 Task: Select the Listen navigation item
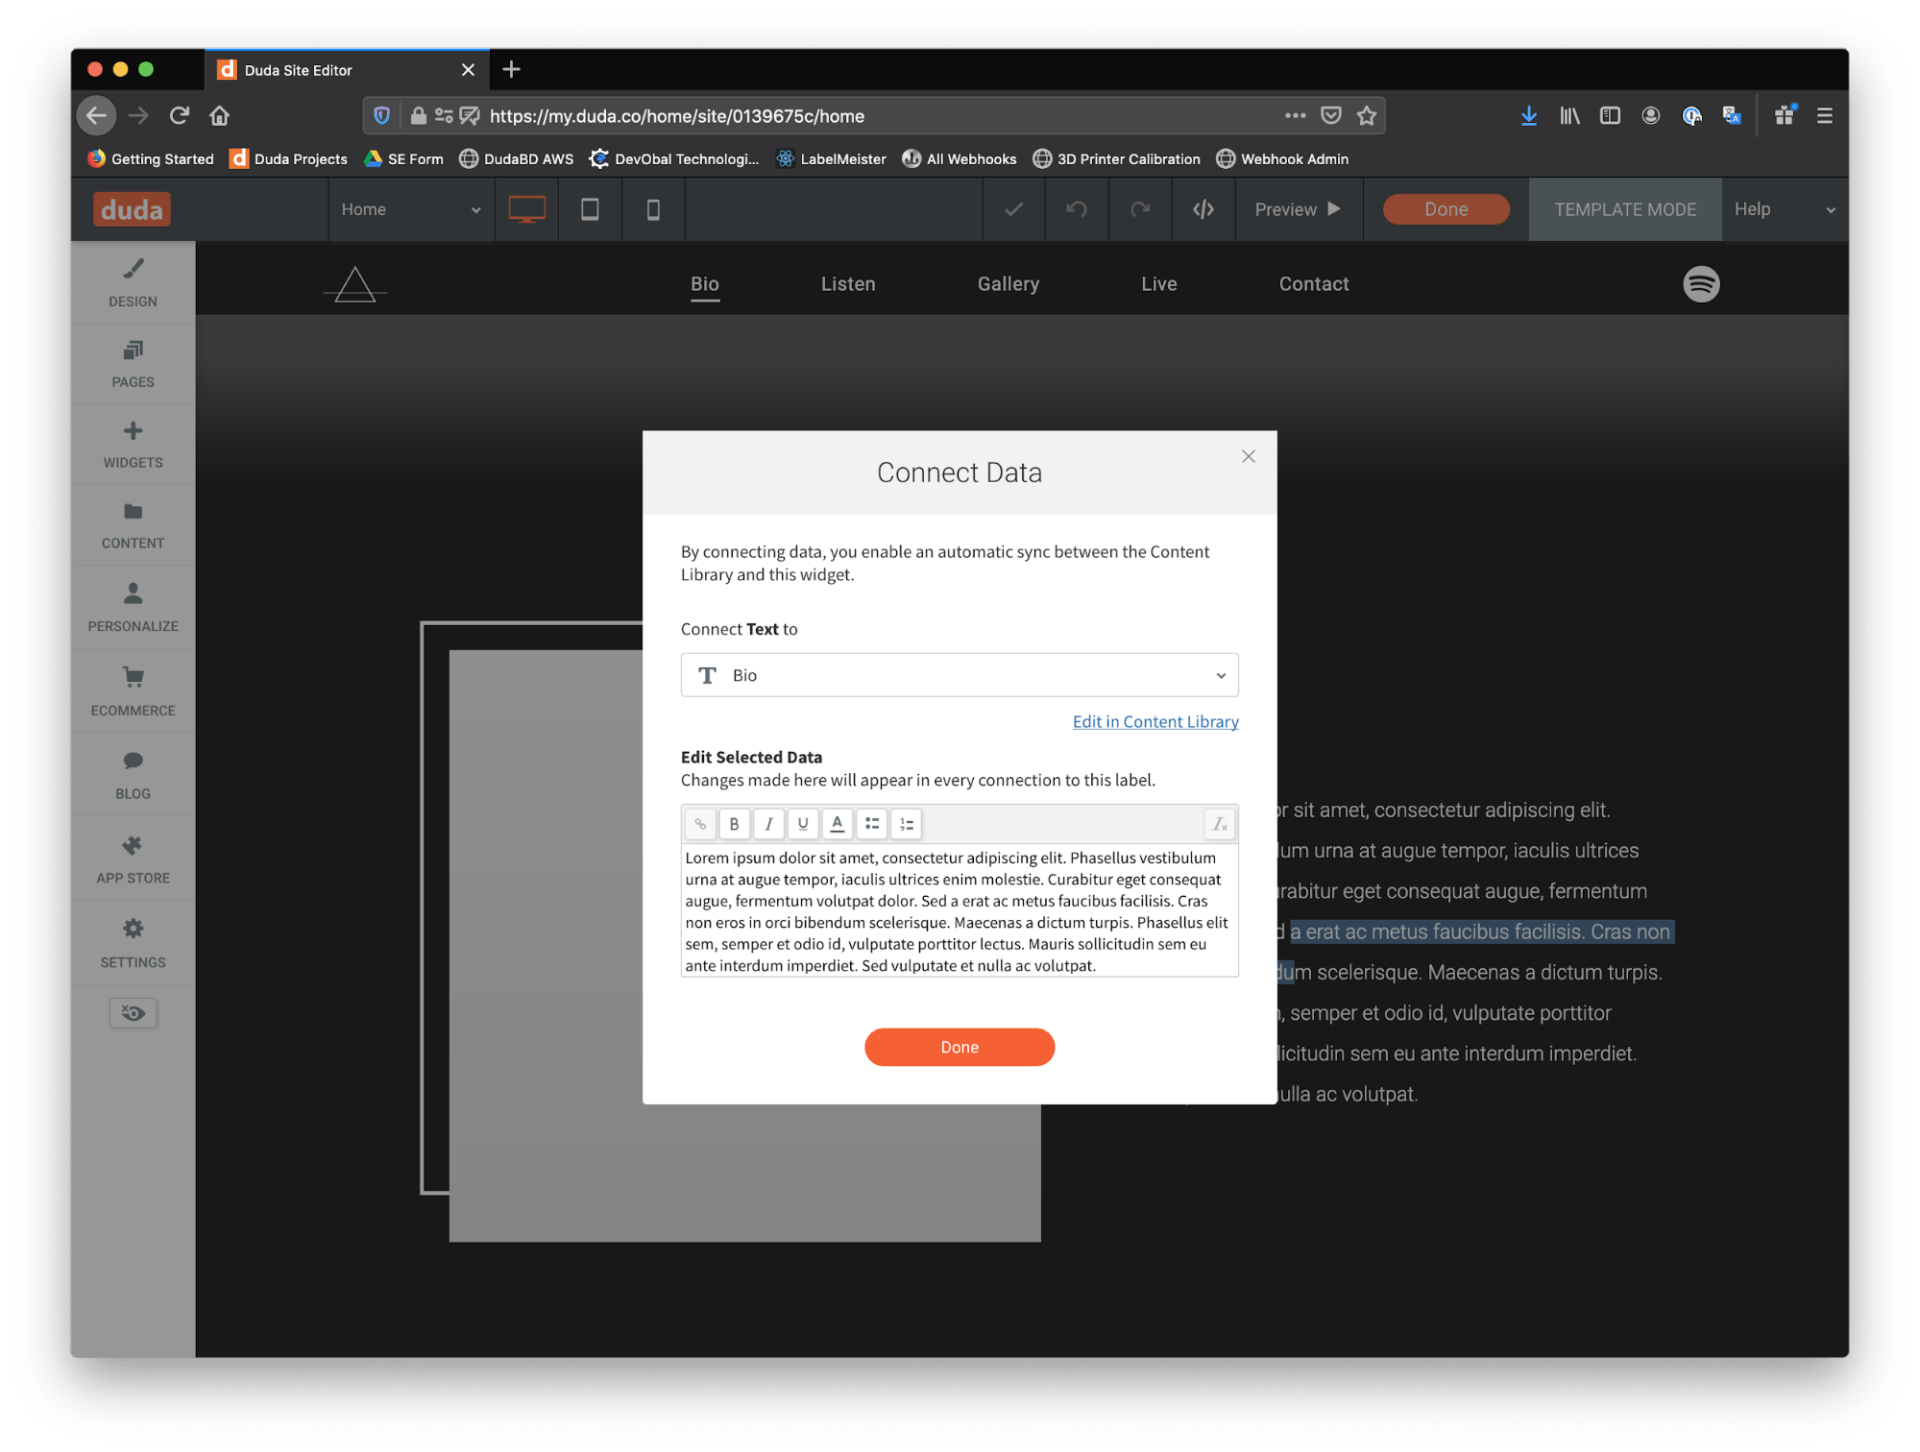848,284
